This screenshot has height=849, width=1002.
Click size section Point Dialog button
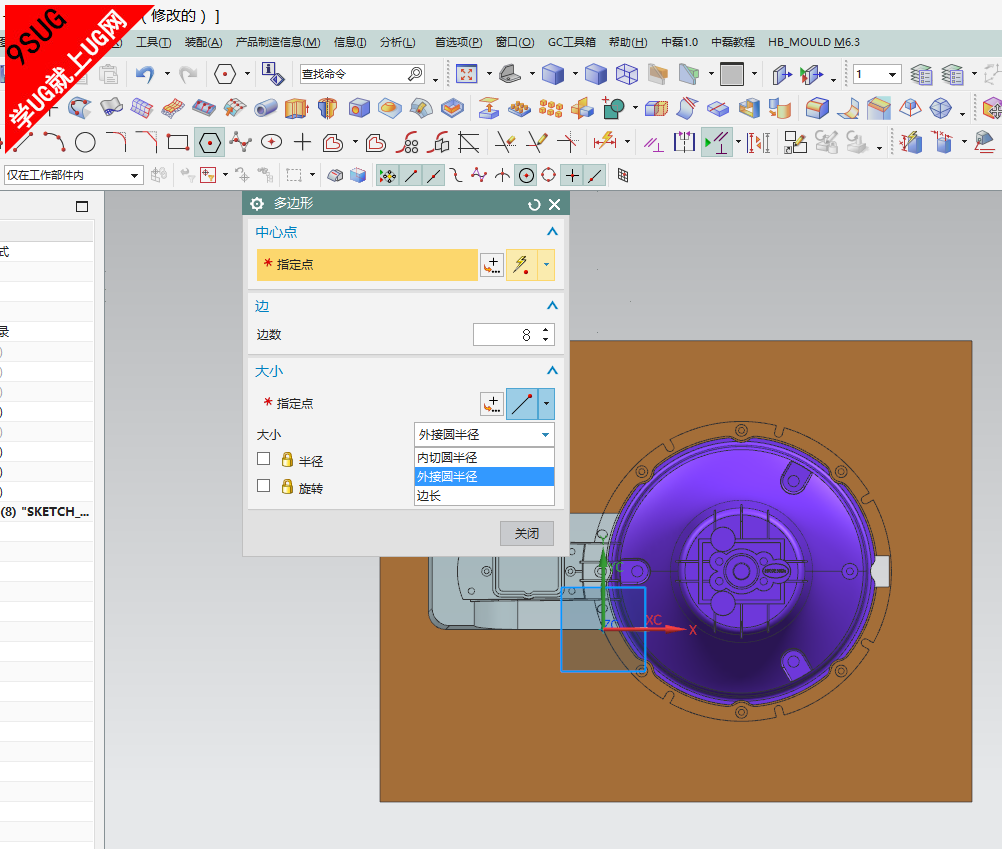[492, 404]
